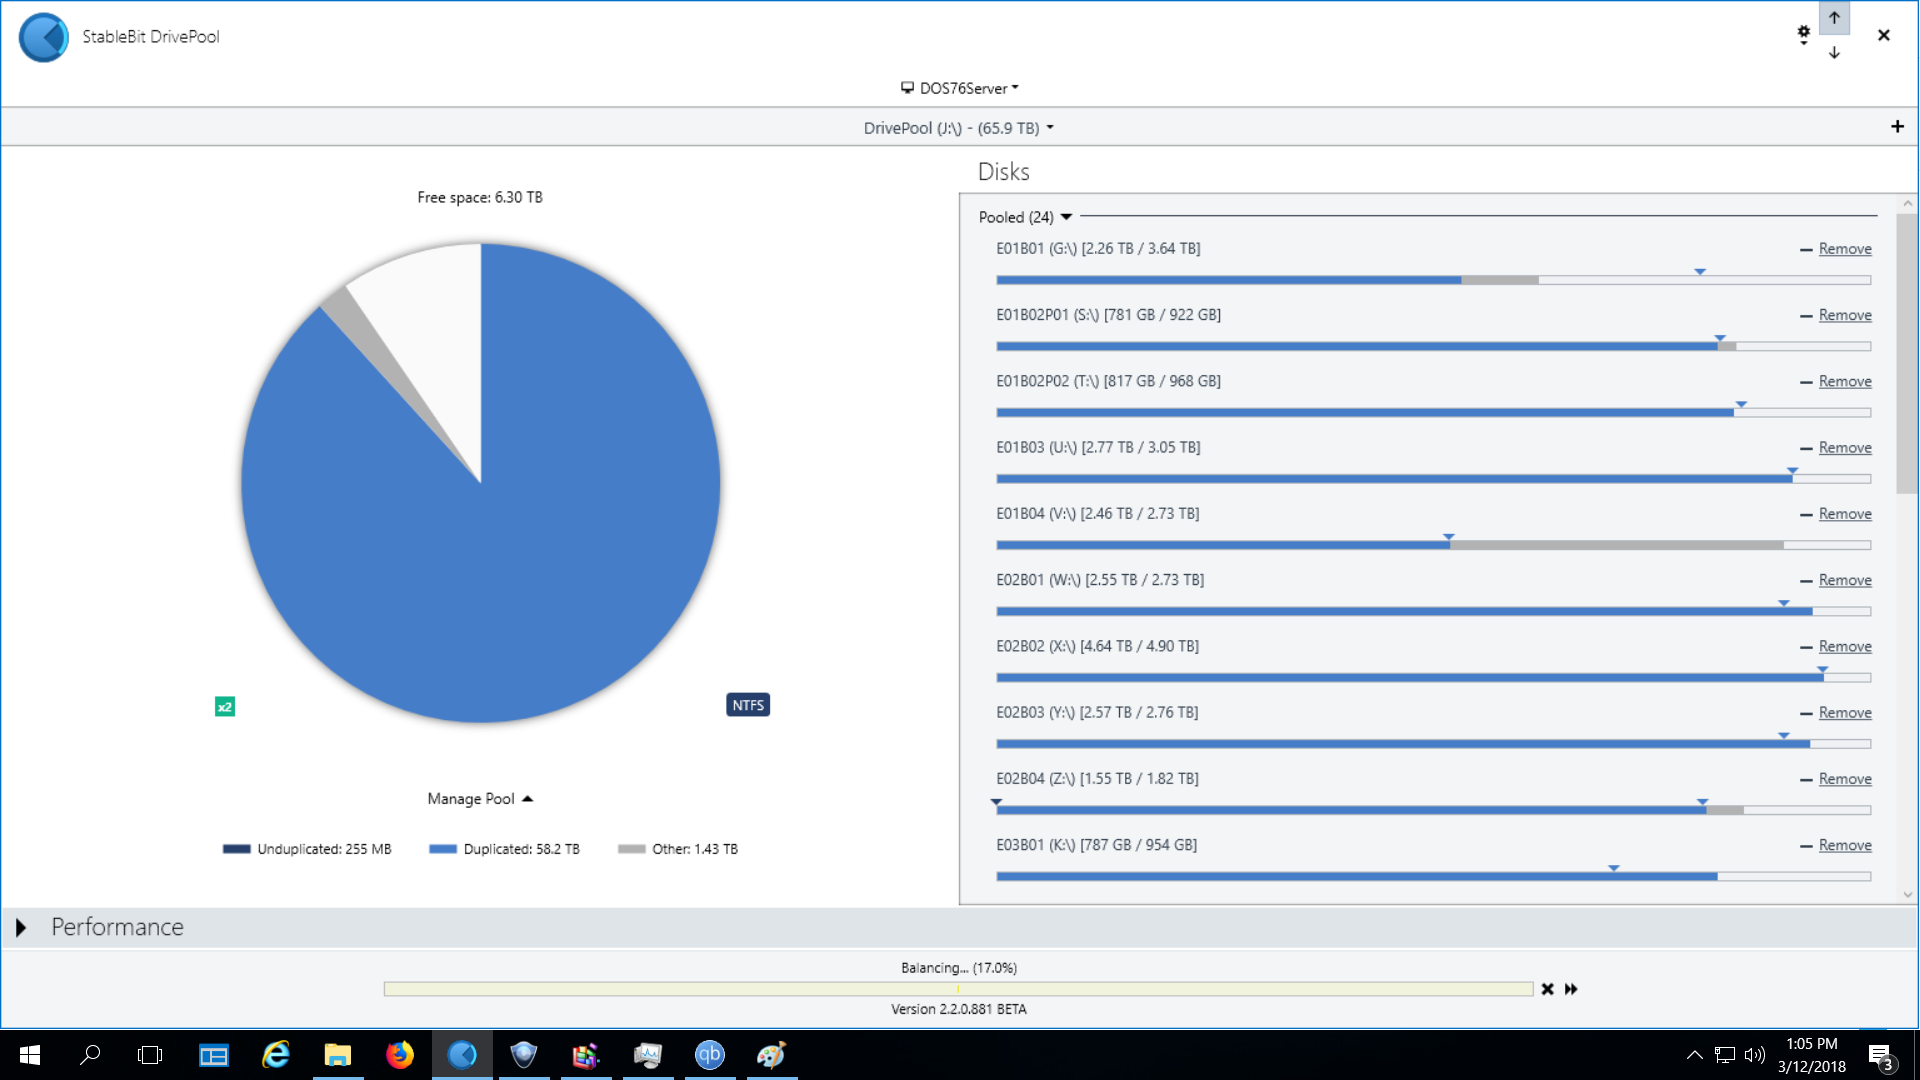Click the fast-forward balancing priority icon
This screenshot has height=1080, width=1920.
[1571, 989]
